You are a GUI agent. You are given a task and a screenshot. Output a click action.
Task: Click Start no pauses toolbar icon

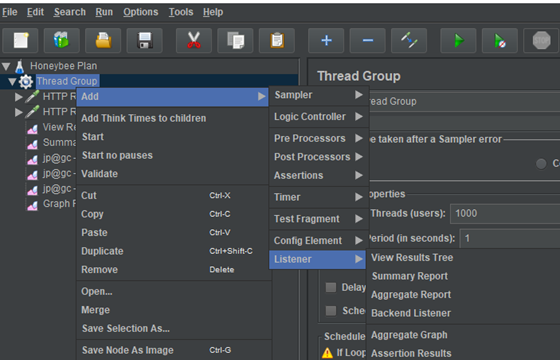click(500, 40)
